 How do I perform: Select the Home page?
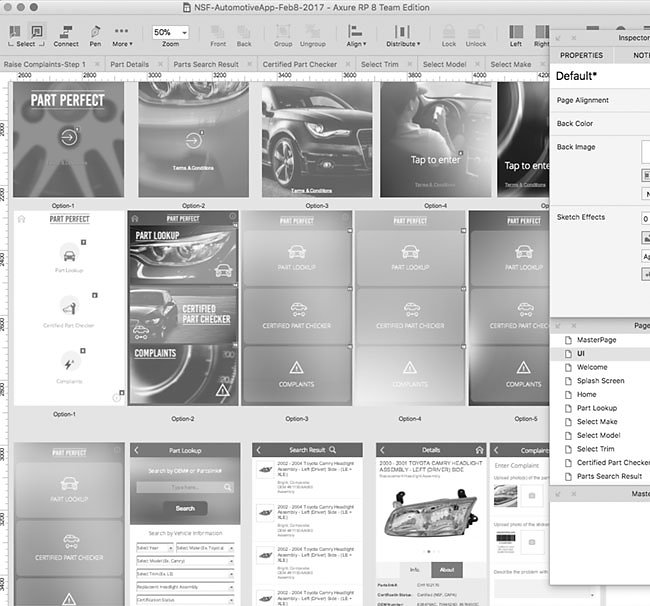tap(586, 395)
